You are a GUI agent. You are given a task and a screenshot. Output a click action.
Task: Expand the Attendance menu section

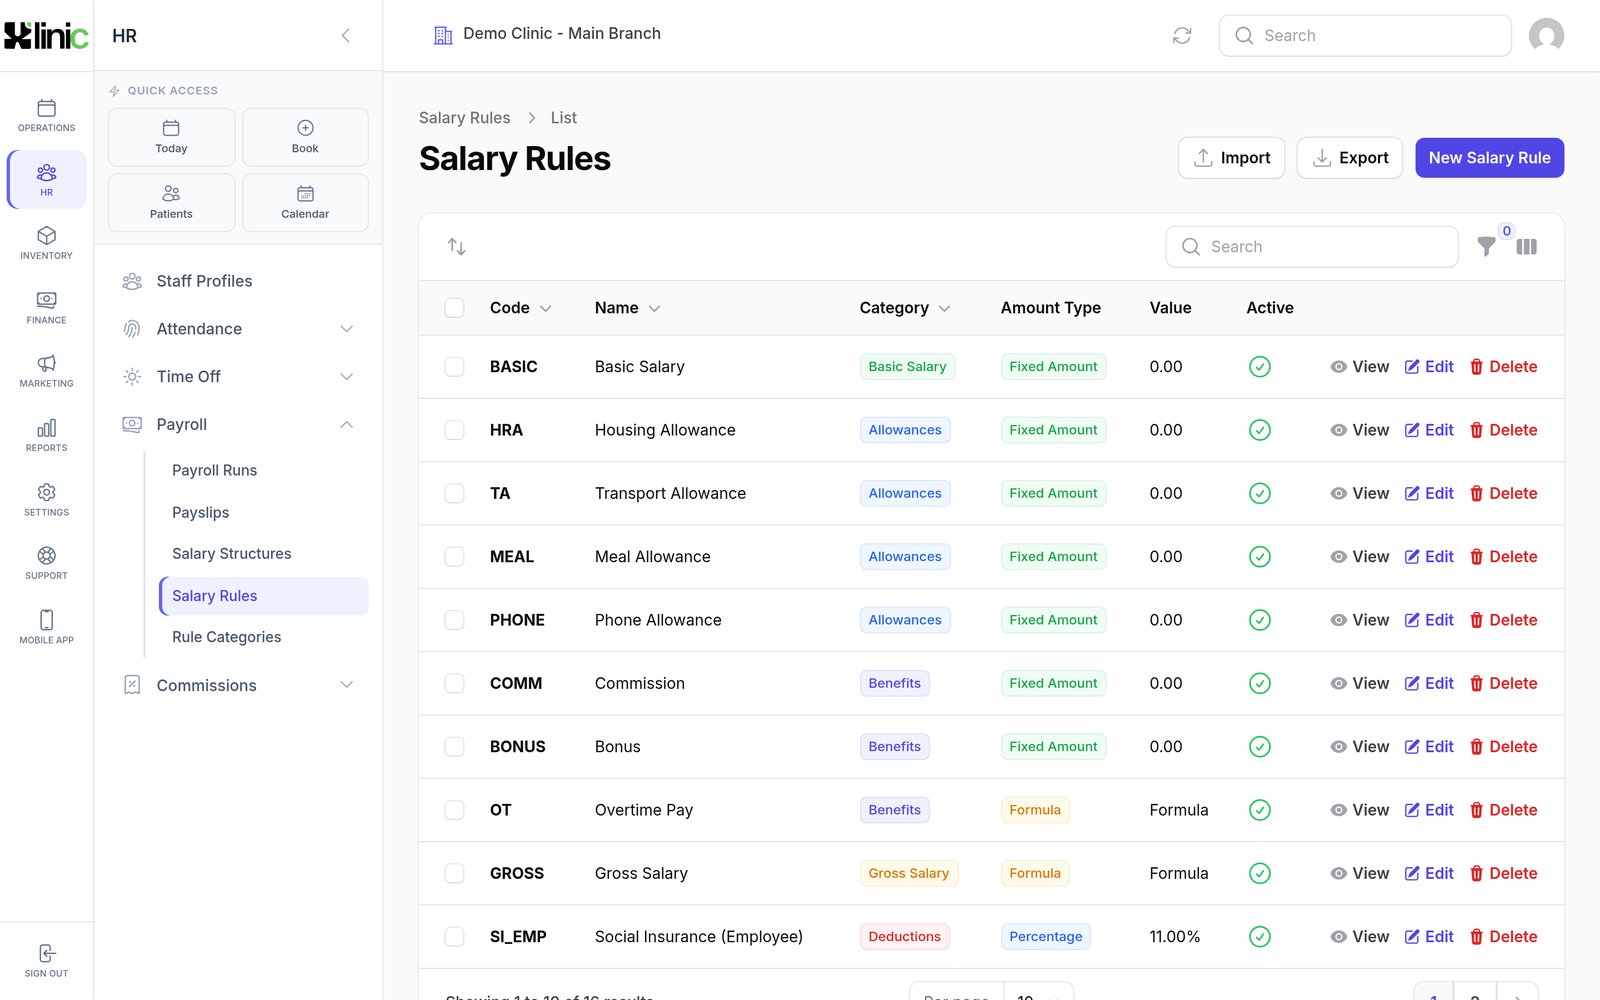point(238,329)
